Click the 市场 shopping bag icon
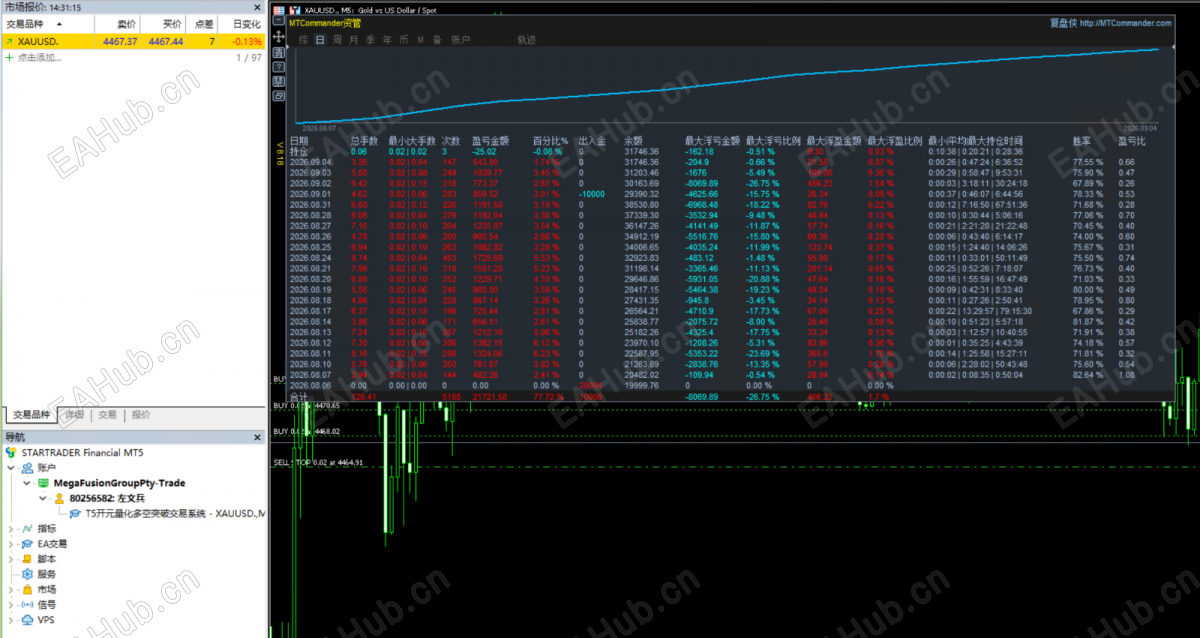 (x=27, y=590)
